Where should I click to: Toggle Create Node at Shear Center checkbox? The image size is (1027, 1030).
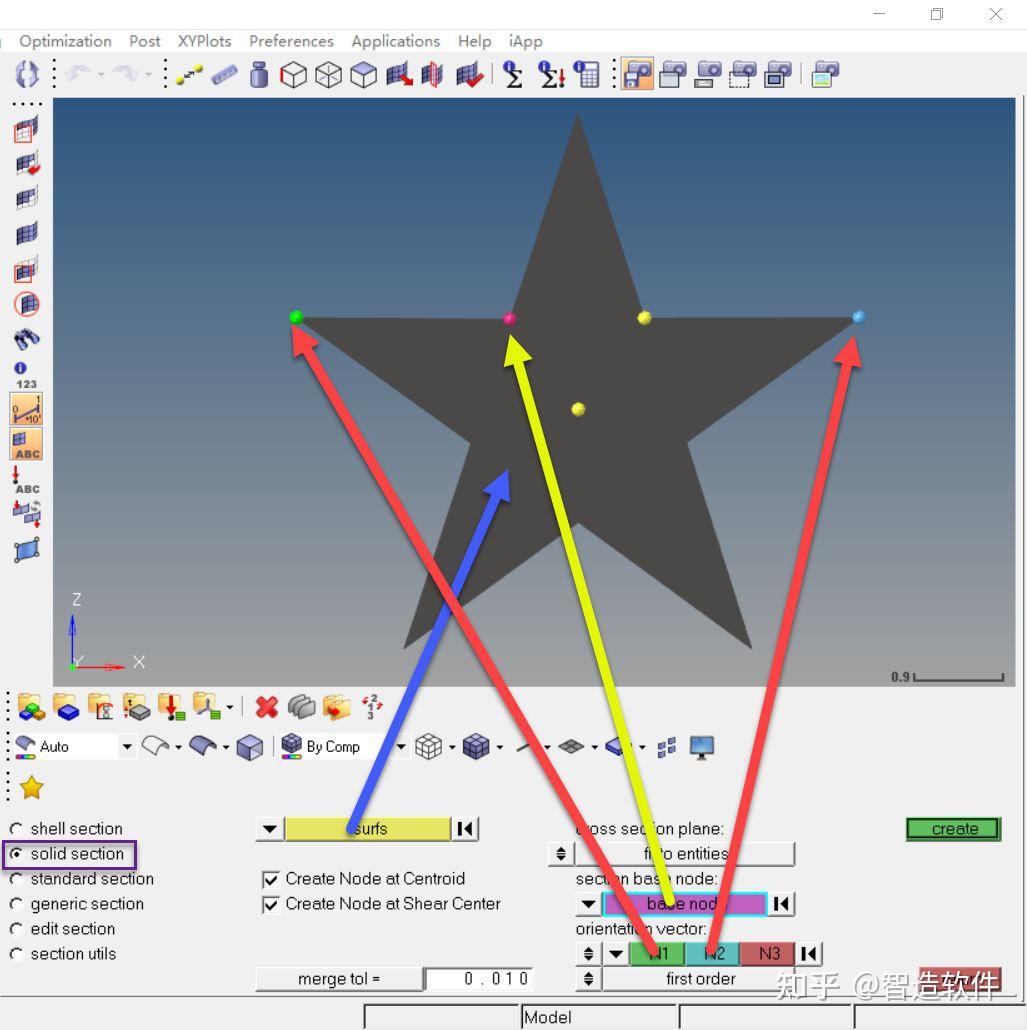270,905
